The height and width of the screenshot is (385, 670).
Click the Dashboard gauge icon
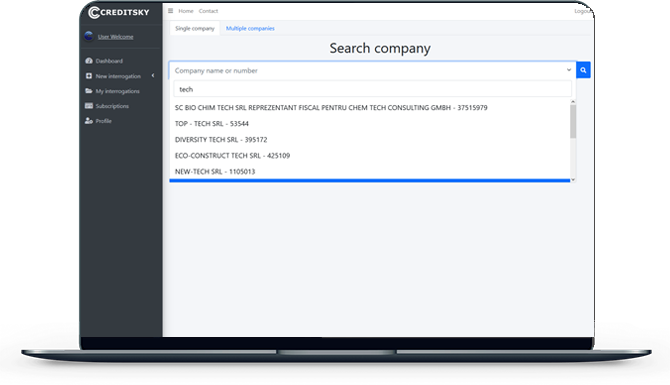point(89,61)
